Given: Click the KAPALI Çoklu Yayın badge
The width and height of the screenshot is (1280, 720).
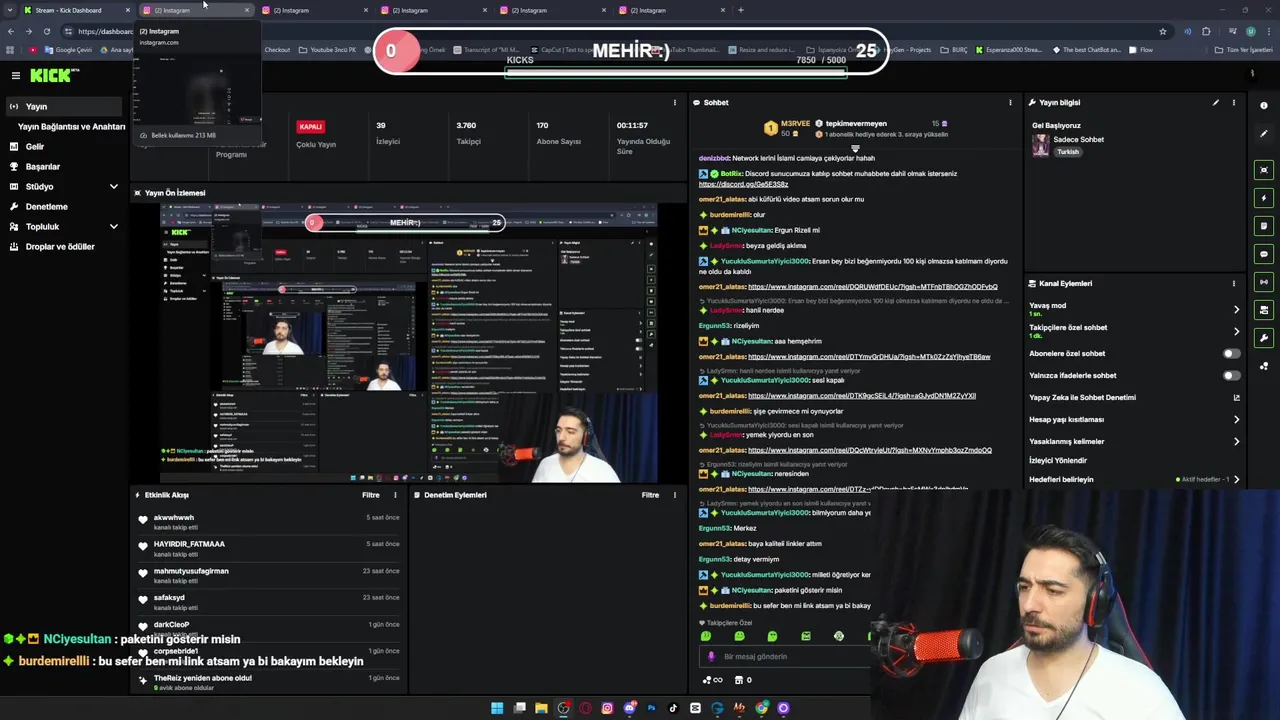Looking at the screenshot, I should 311,126.
